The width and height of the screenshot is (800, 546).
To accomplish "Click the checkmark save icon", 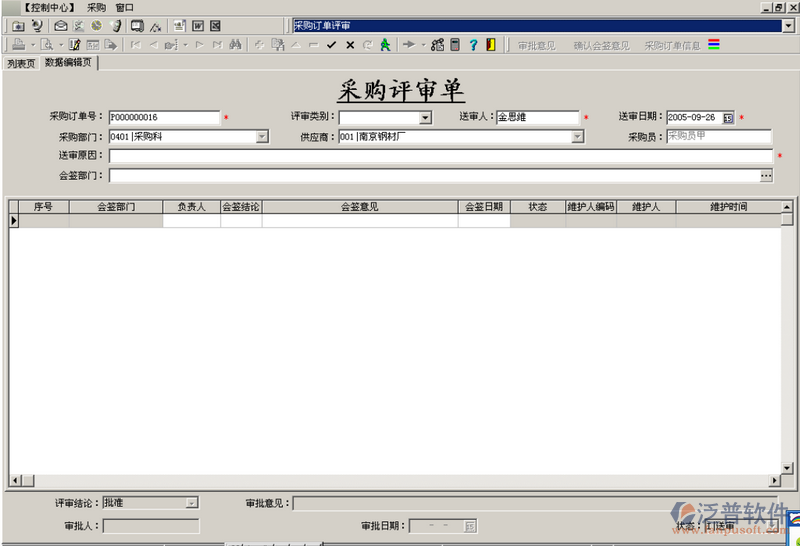I will 331,45.
